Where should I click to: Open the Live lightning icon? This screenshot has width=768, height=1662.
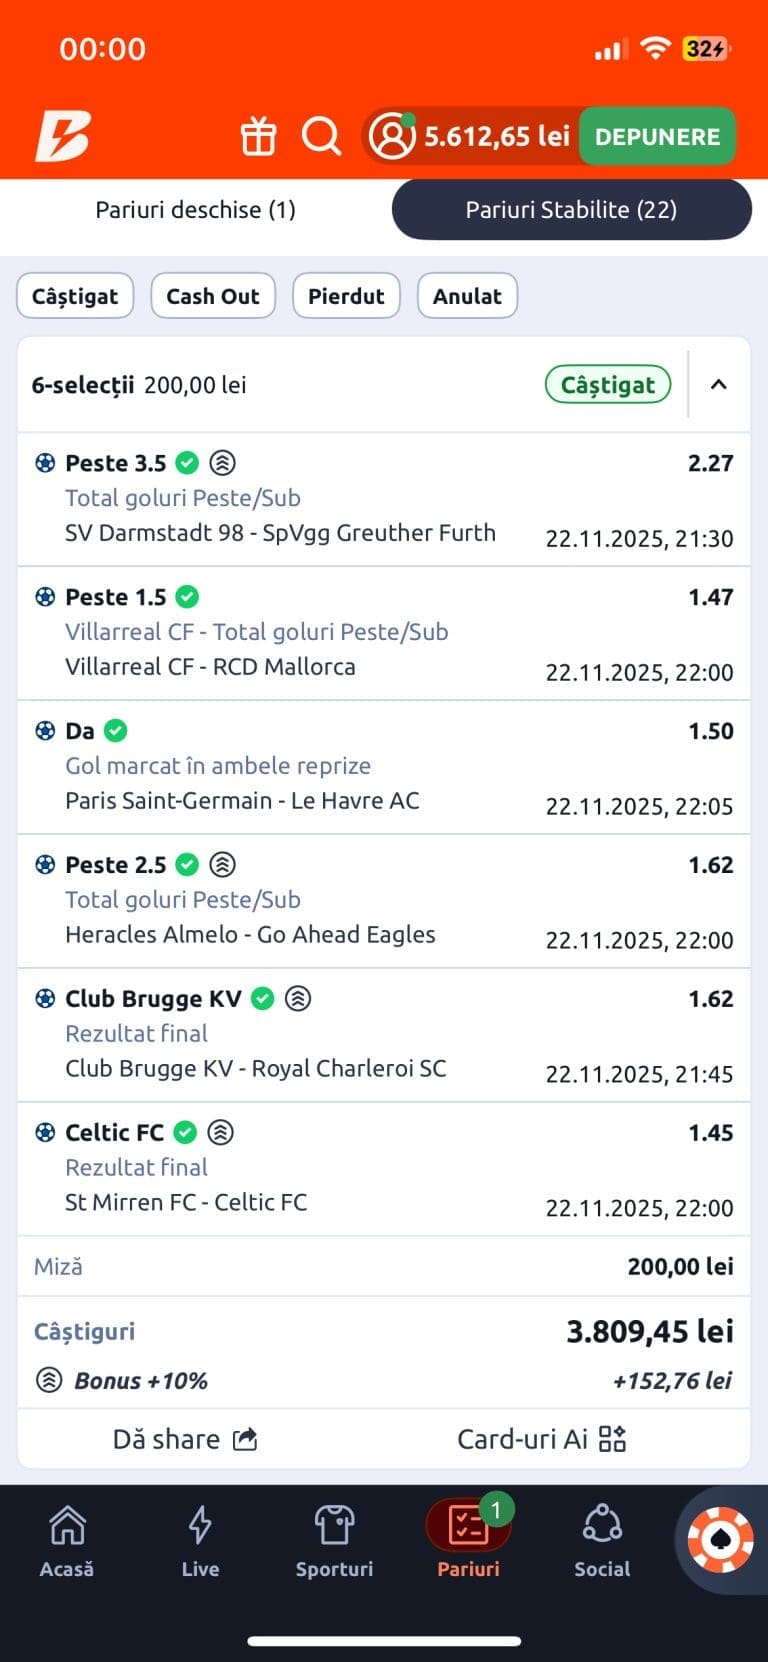(200, 1541)
